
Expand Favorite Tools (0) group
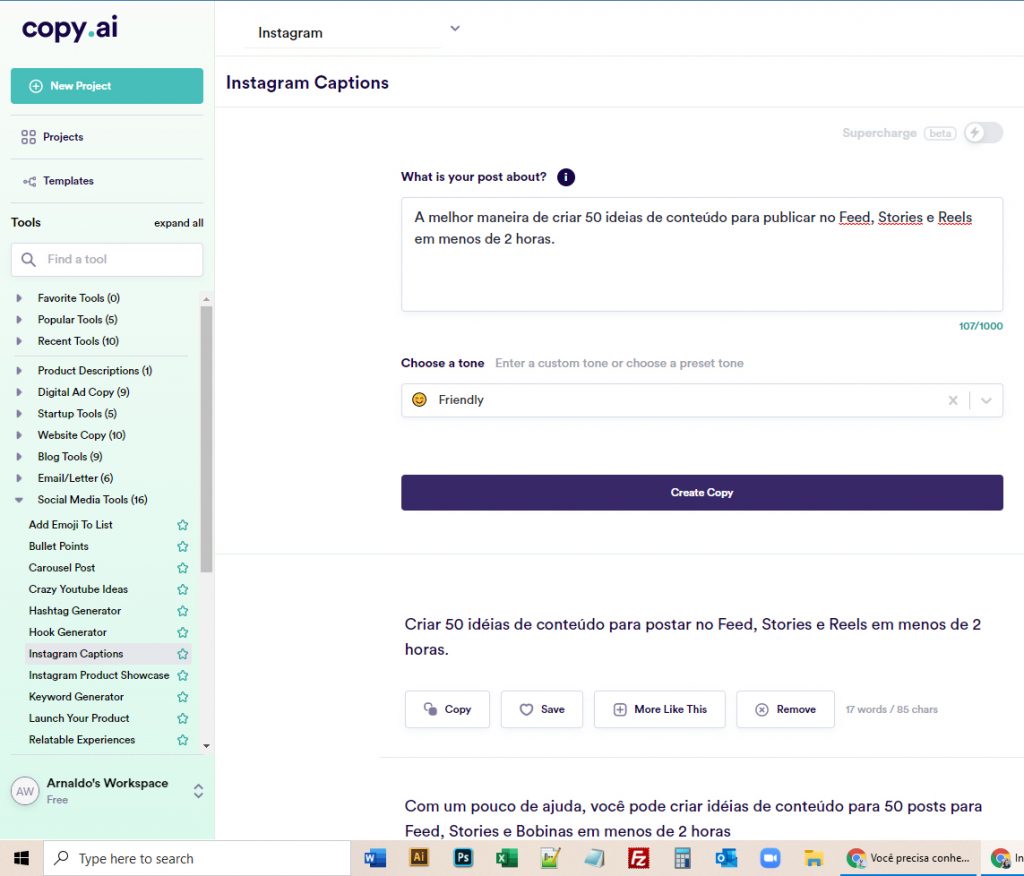tap(19, 298)
